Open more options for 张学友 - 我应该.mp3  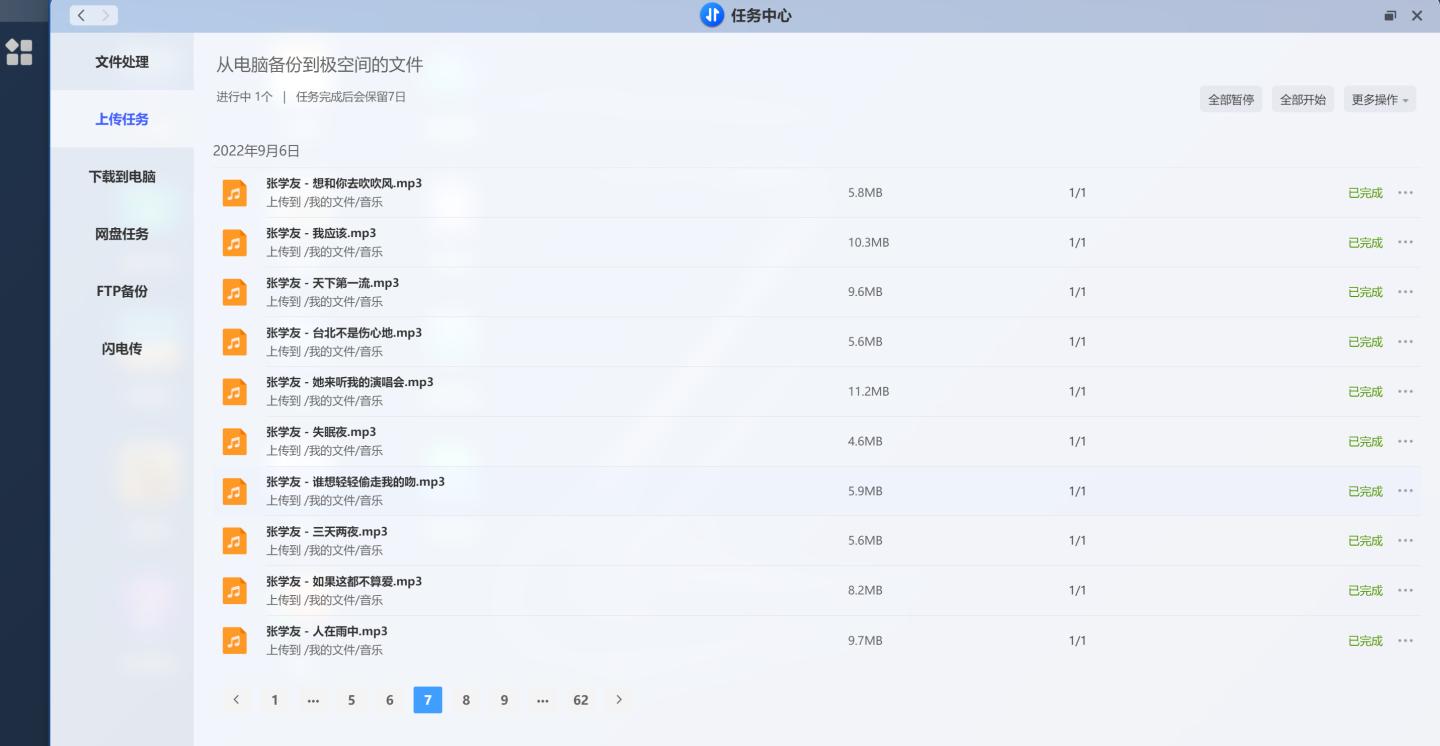1405,242
